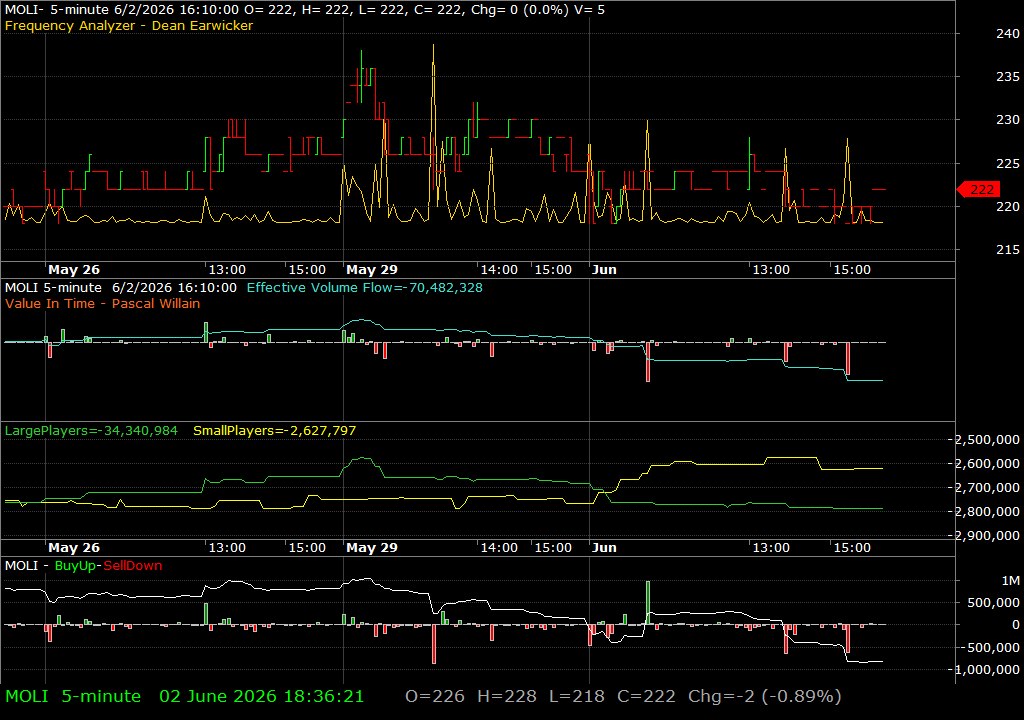
Task: Select the 'Frequency Analyzer - Dean Earwicker' indicator label
Action: click(129, 25)
